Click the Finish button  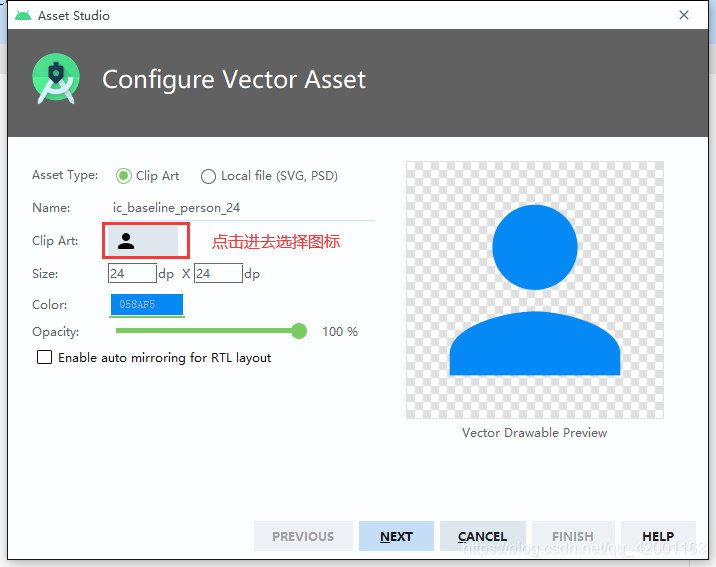(573, 536)
